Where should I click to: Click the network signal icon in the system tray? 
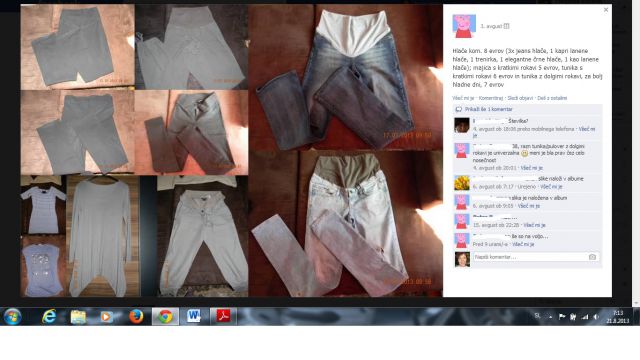tap(585, 317)
